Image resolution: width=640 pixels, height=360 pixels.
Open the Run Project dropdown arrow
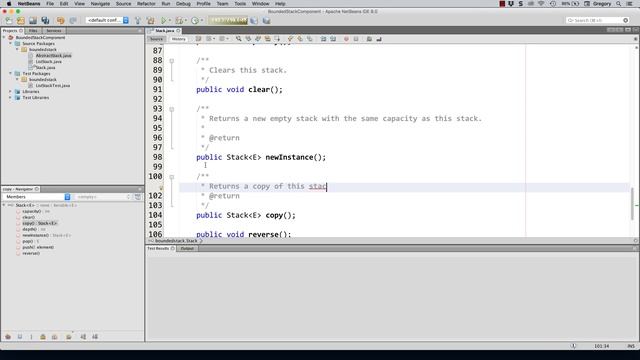pyautogui.click(x=170, y=20)
